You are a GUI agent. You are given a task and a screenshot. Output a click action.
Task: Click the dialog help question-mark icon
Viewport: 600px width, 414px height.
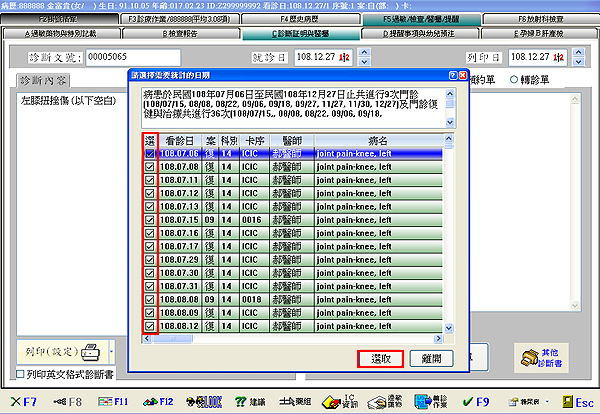click(452, 74)
